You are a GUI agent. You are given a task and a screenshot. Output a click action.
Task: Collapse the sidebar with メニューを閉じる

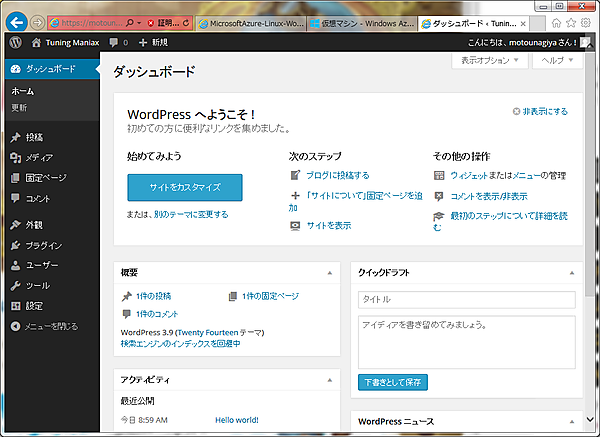click(50, 326)
